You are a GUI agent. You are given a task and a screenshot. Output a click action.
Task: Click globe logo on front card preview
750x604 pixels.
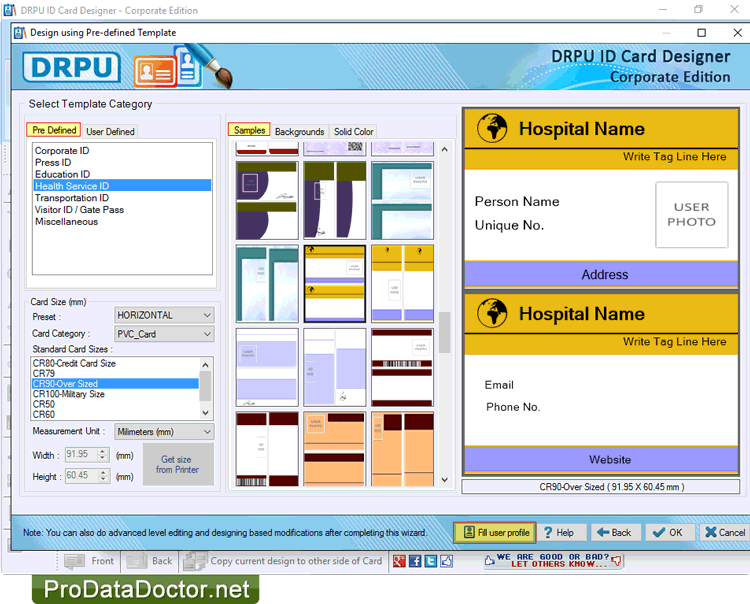click(x=492, y=128)
